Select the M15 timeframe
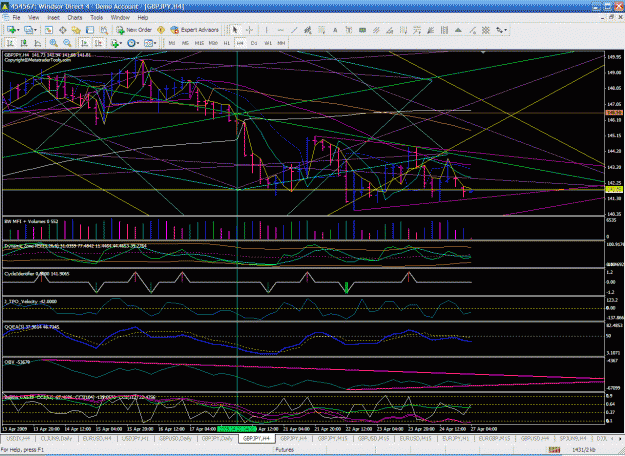The image size is (625, 456). click(199, 43)
